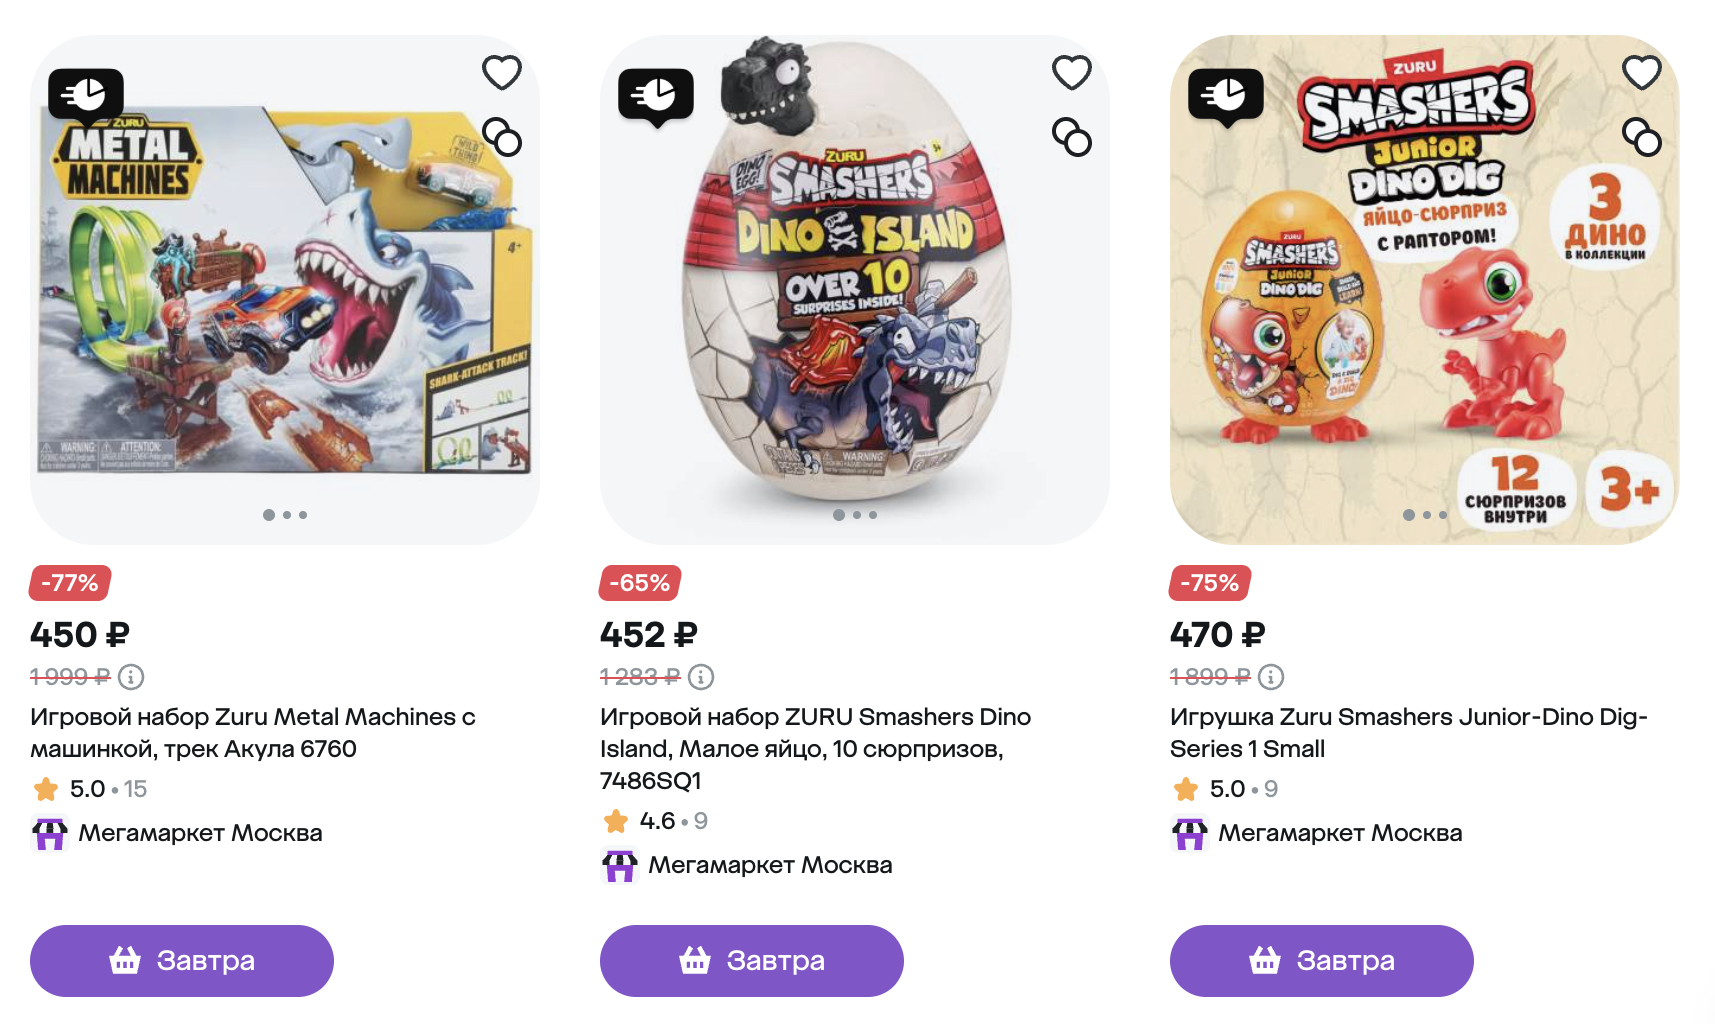Open Zuru Smashers Junior-Dino Dig title link
Image resolution: width=1715 pixels, height=1024 pixels.
[1408, 733]
